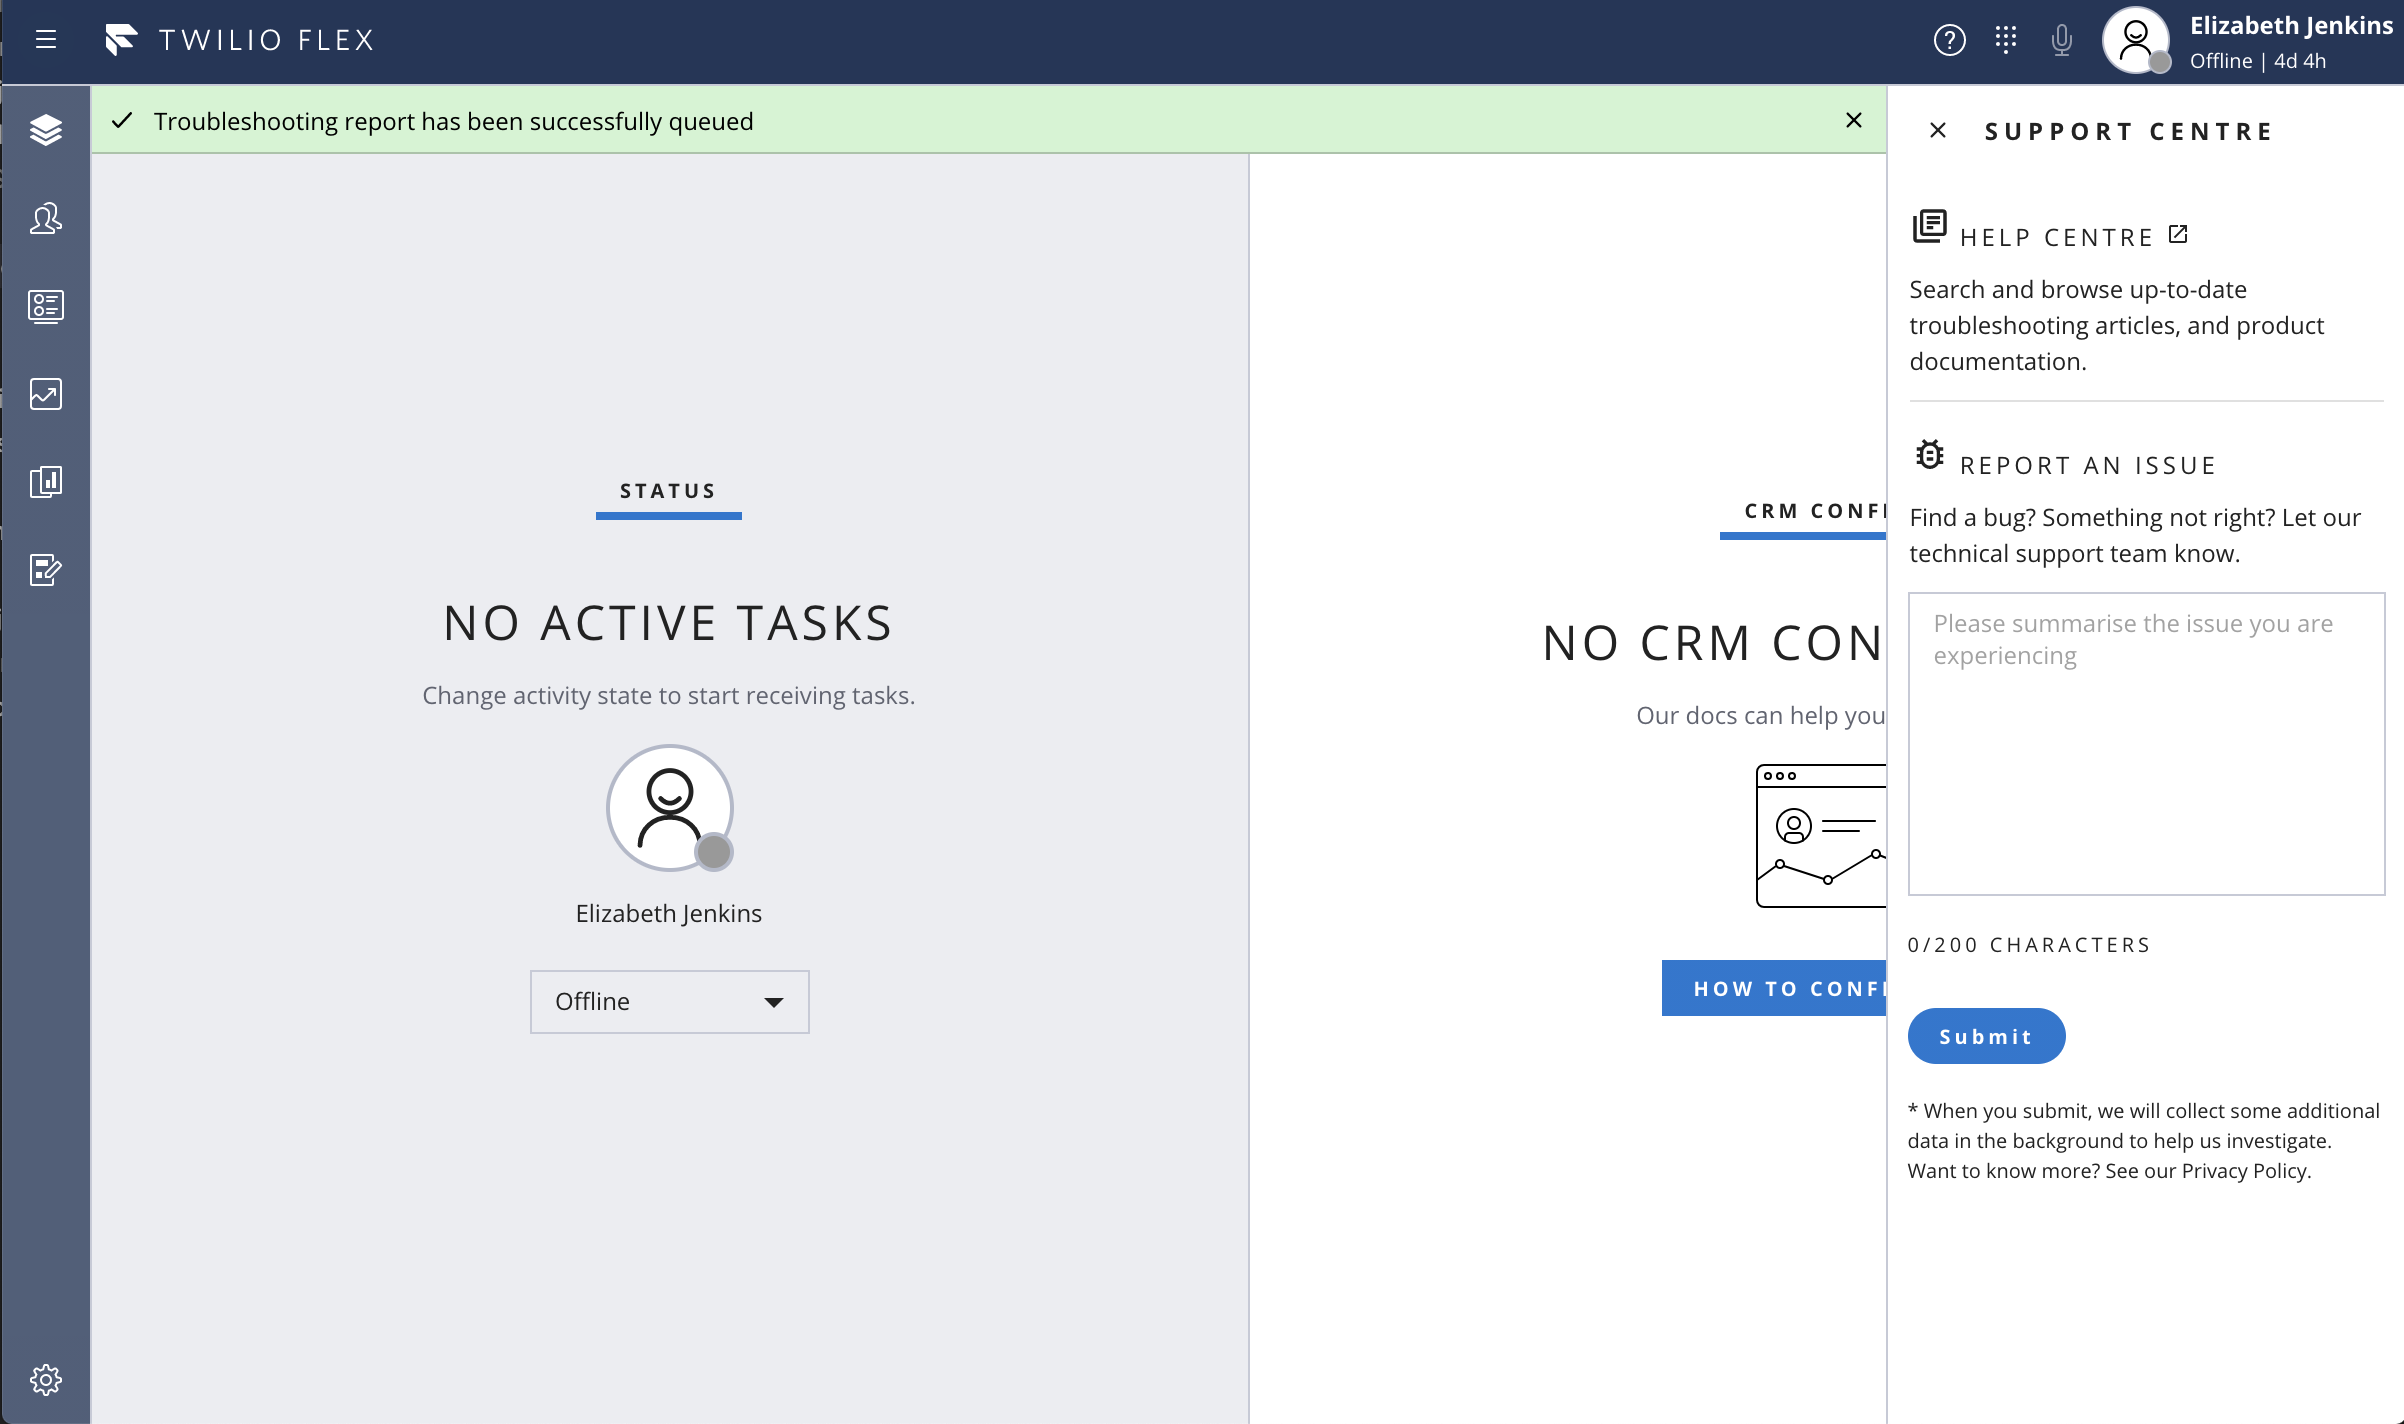Click the agent avatar in status panel
Screen dimensions: 2404x1424
pyautogui.click(x=669, y=808)
